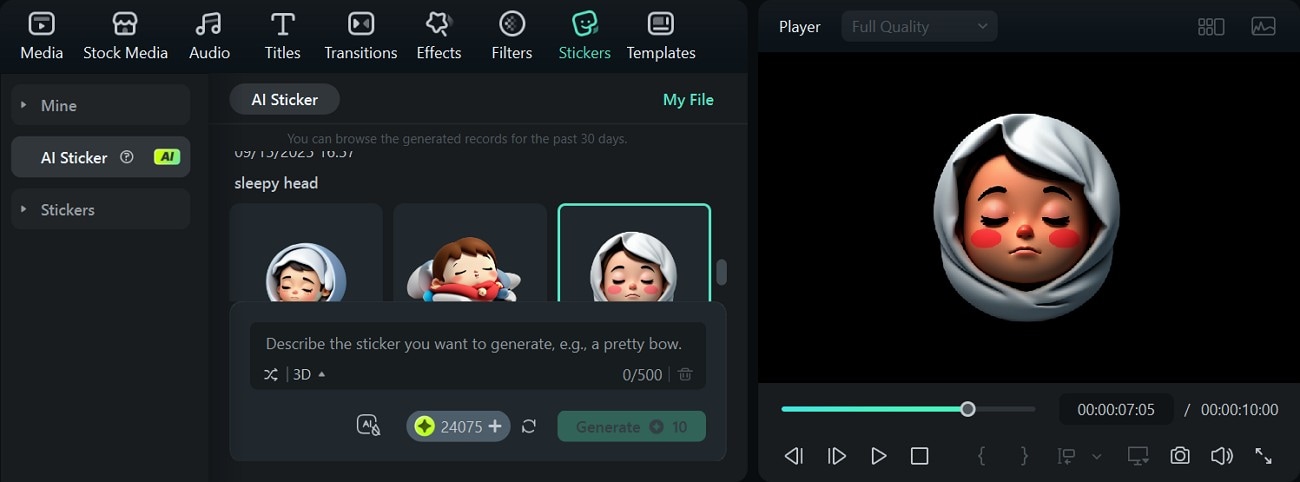
Task: Click the player layout grid icon
Action: pos(1211,27)
